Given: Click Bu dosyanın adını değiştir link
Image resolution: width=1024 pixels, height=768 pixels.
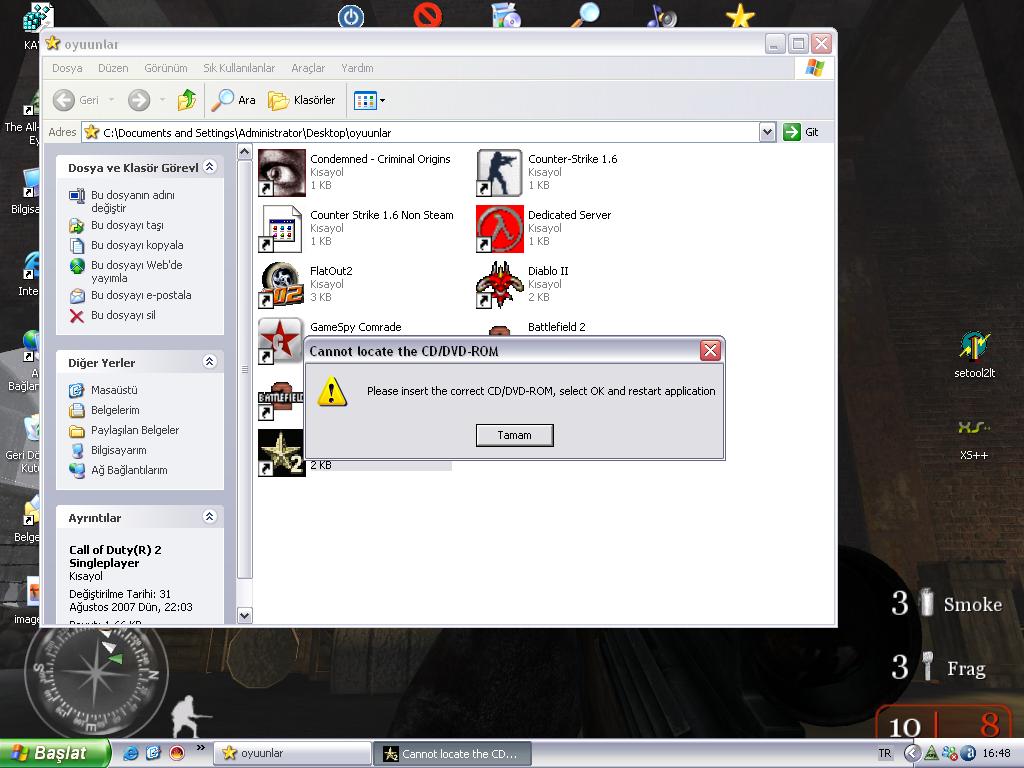Looking at the screenshot, I should (133, 201).
